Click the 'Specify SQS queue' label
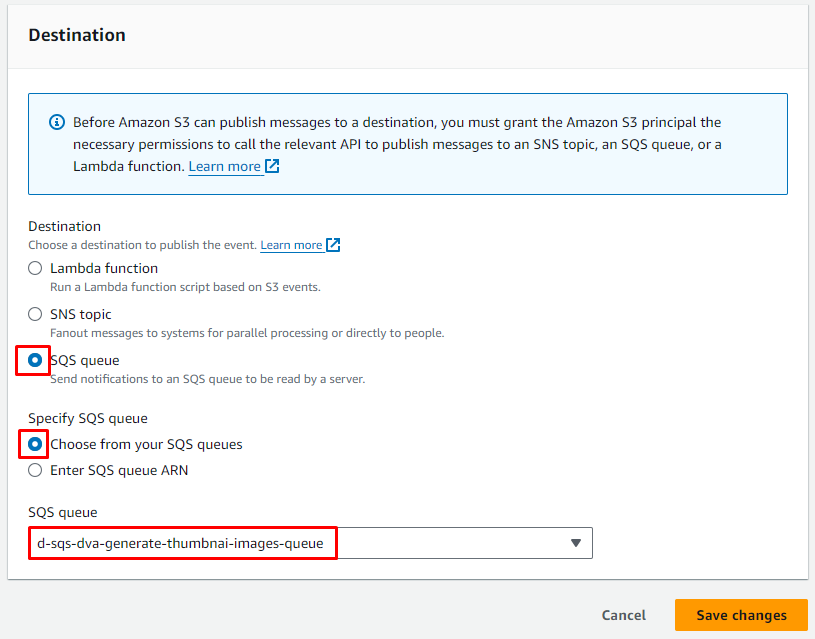The width and height of the screenshot is (815, 639). pyautogui.click(x=88, y=418)
